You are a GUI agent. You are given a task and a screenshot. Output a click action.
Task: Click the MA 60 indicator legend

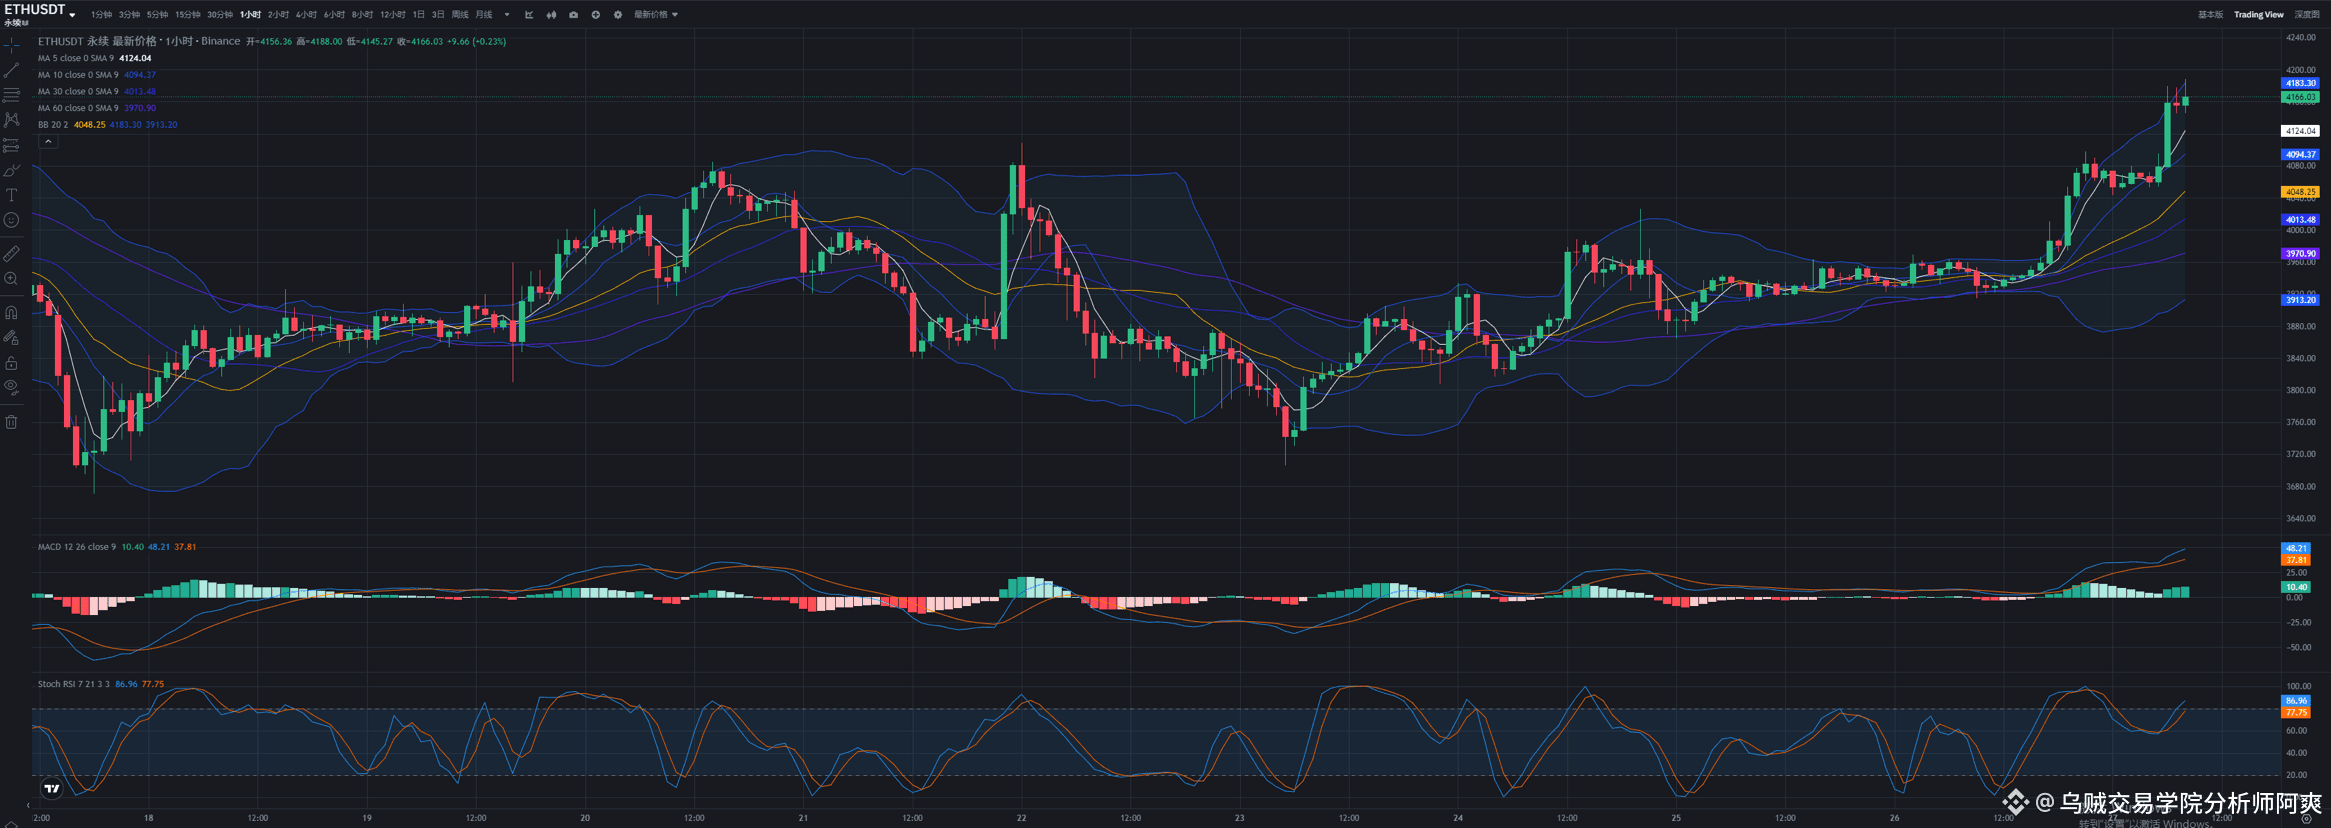click(x=97, y=108)
